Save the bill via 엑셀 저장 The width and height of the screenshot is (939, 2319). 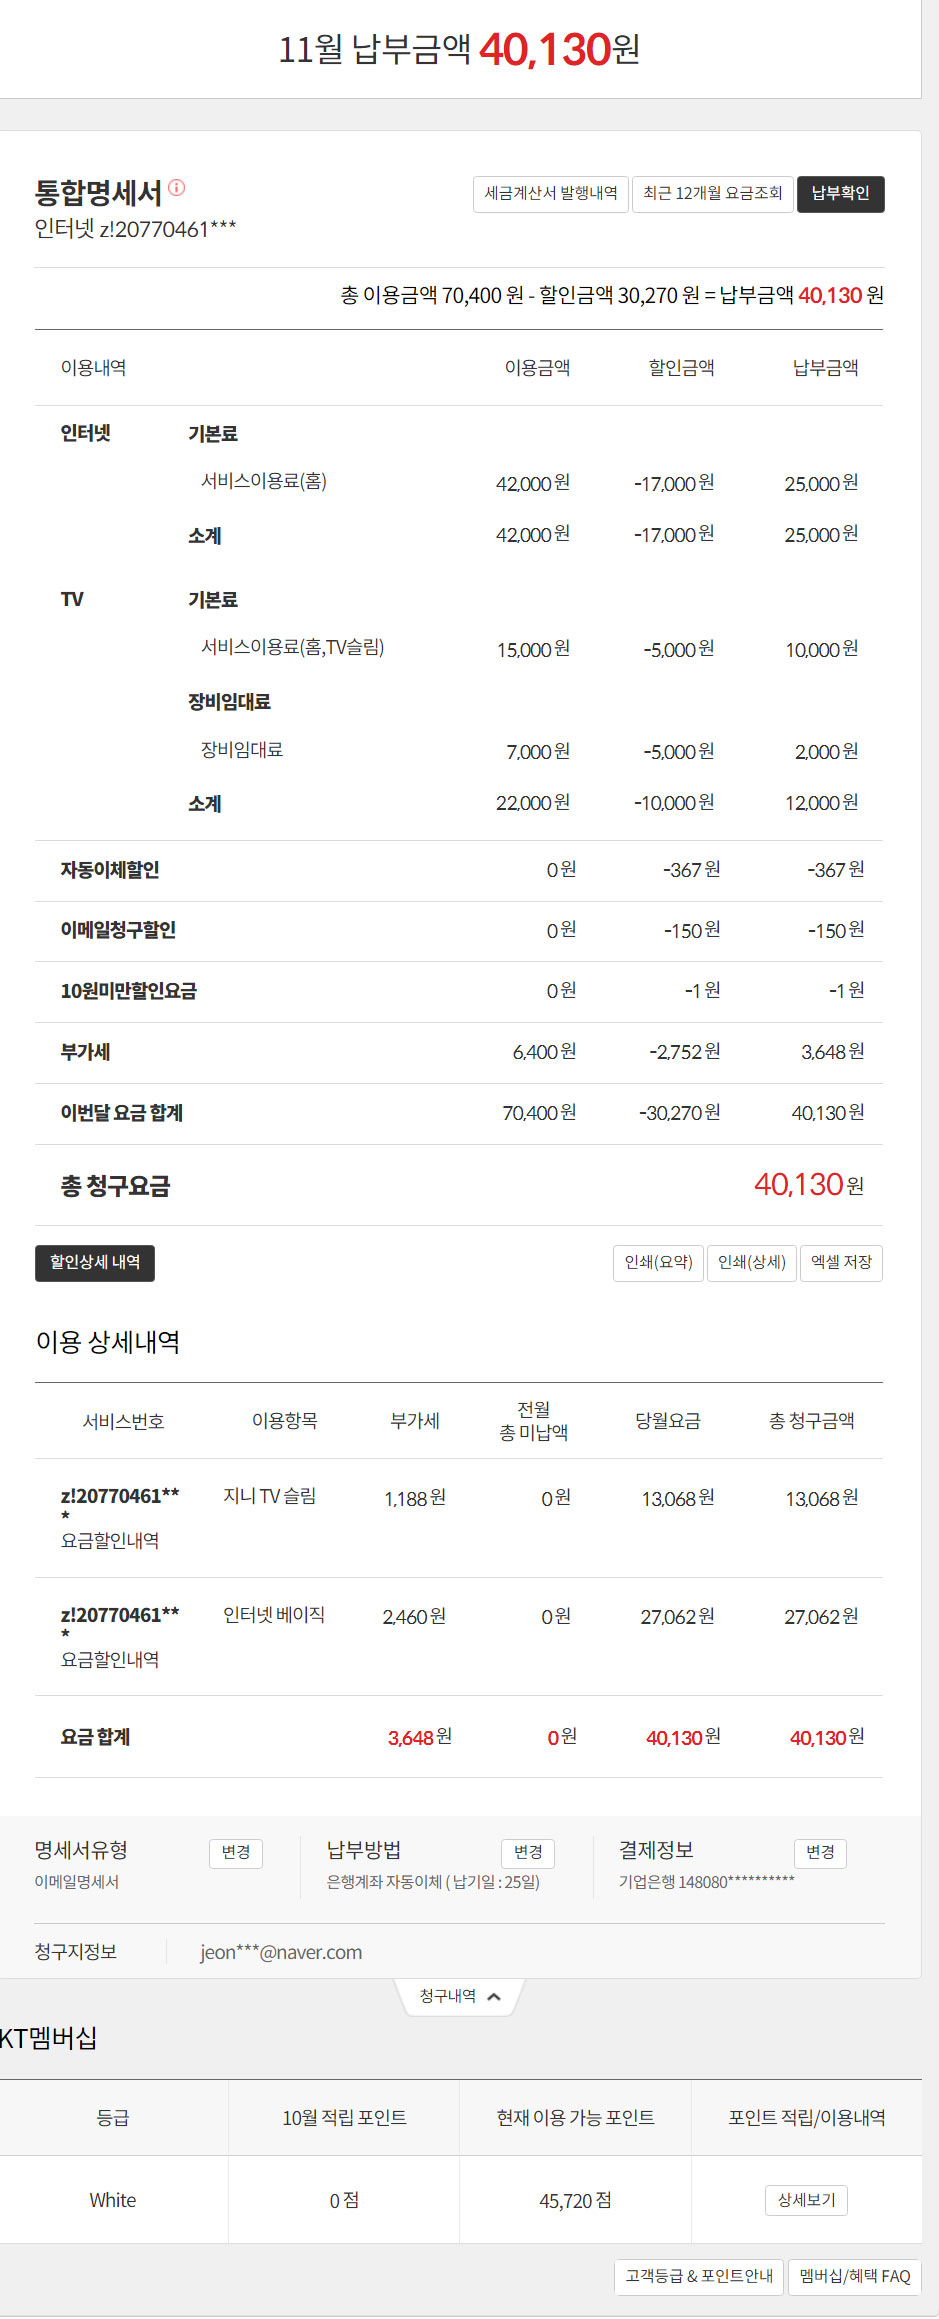[841, 1263]
